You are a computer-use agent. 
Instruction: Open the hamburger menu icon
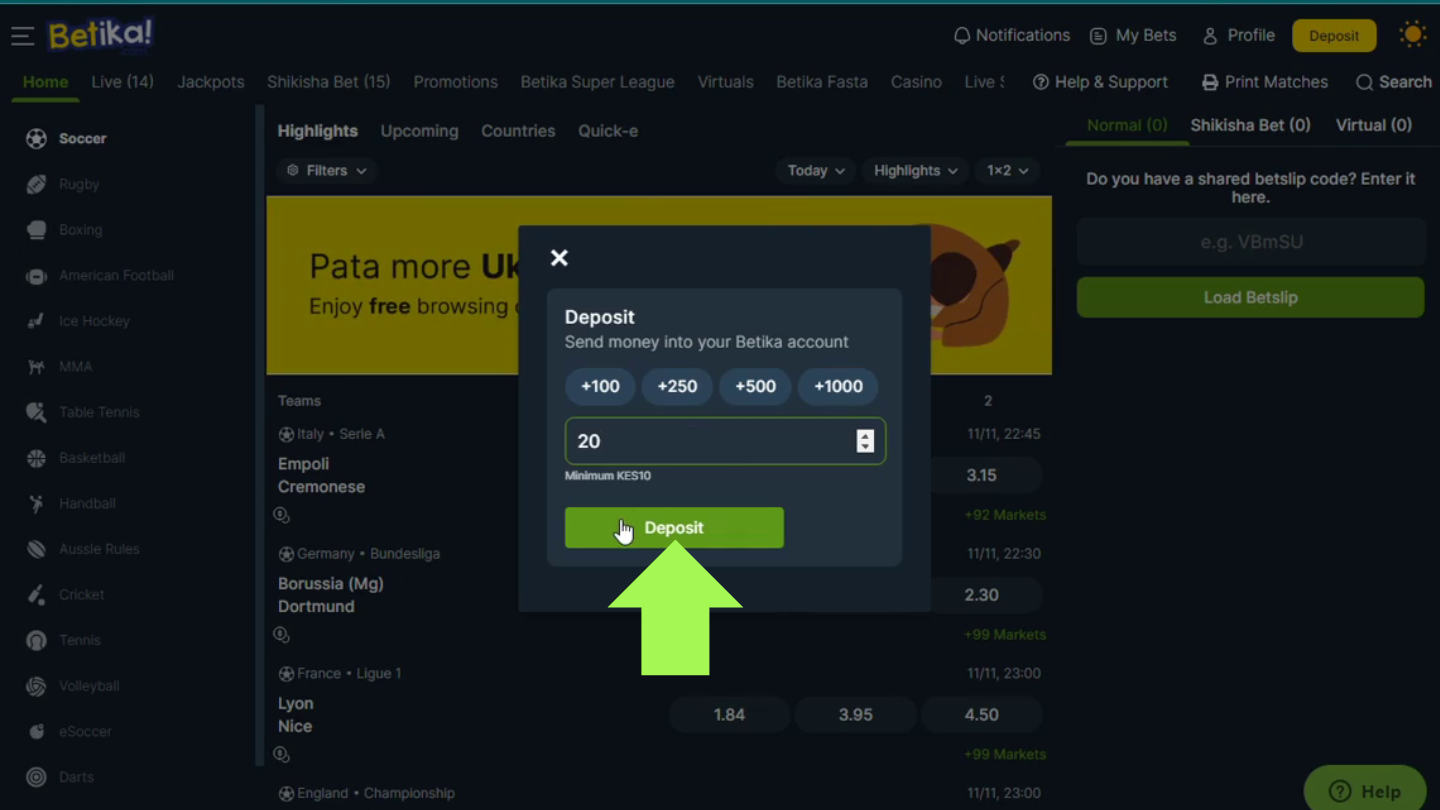pos(22,36)
